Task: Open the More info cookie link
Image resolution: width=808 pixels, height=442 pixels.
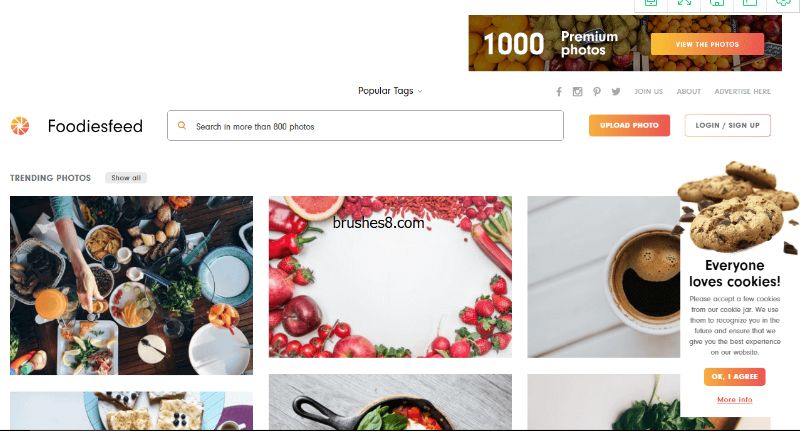Action: (x=734, y=400)
